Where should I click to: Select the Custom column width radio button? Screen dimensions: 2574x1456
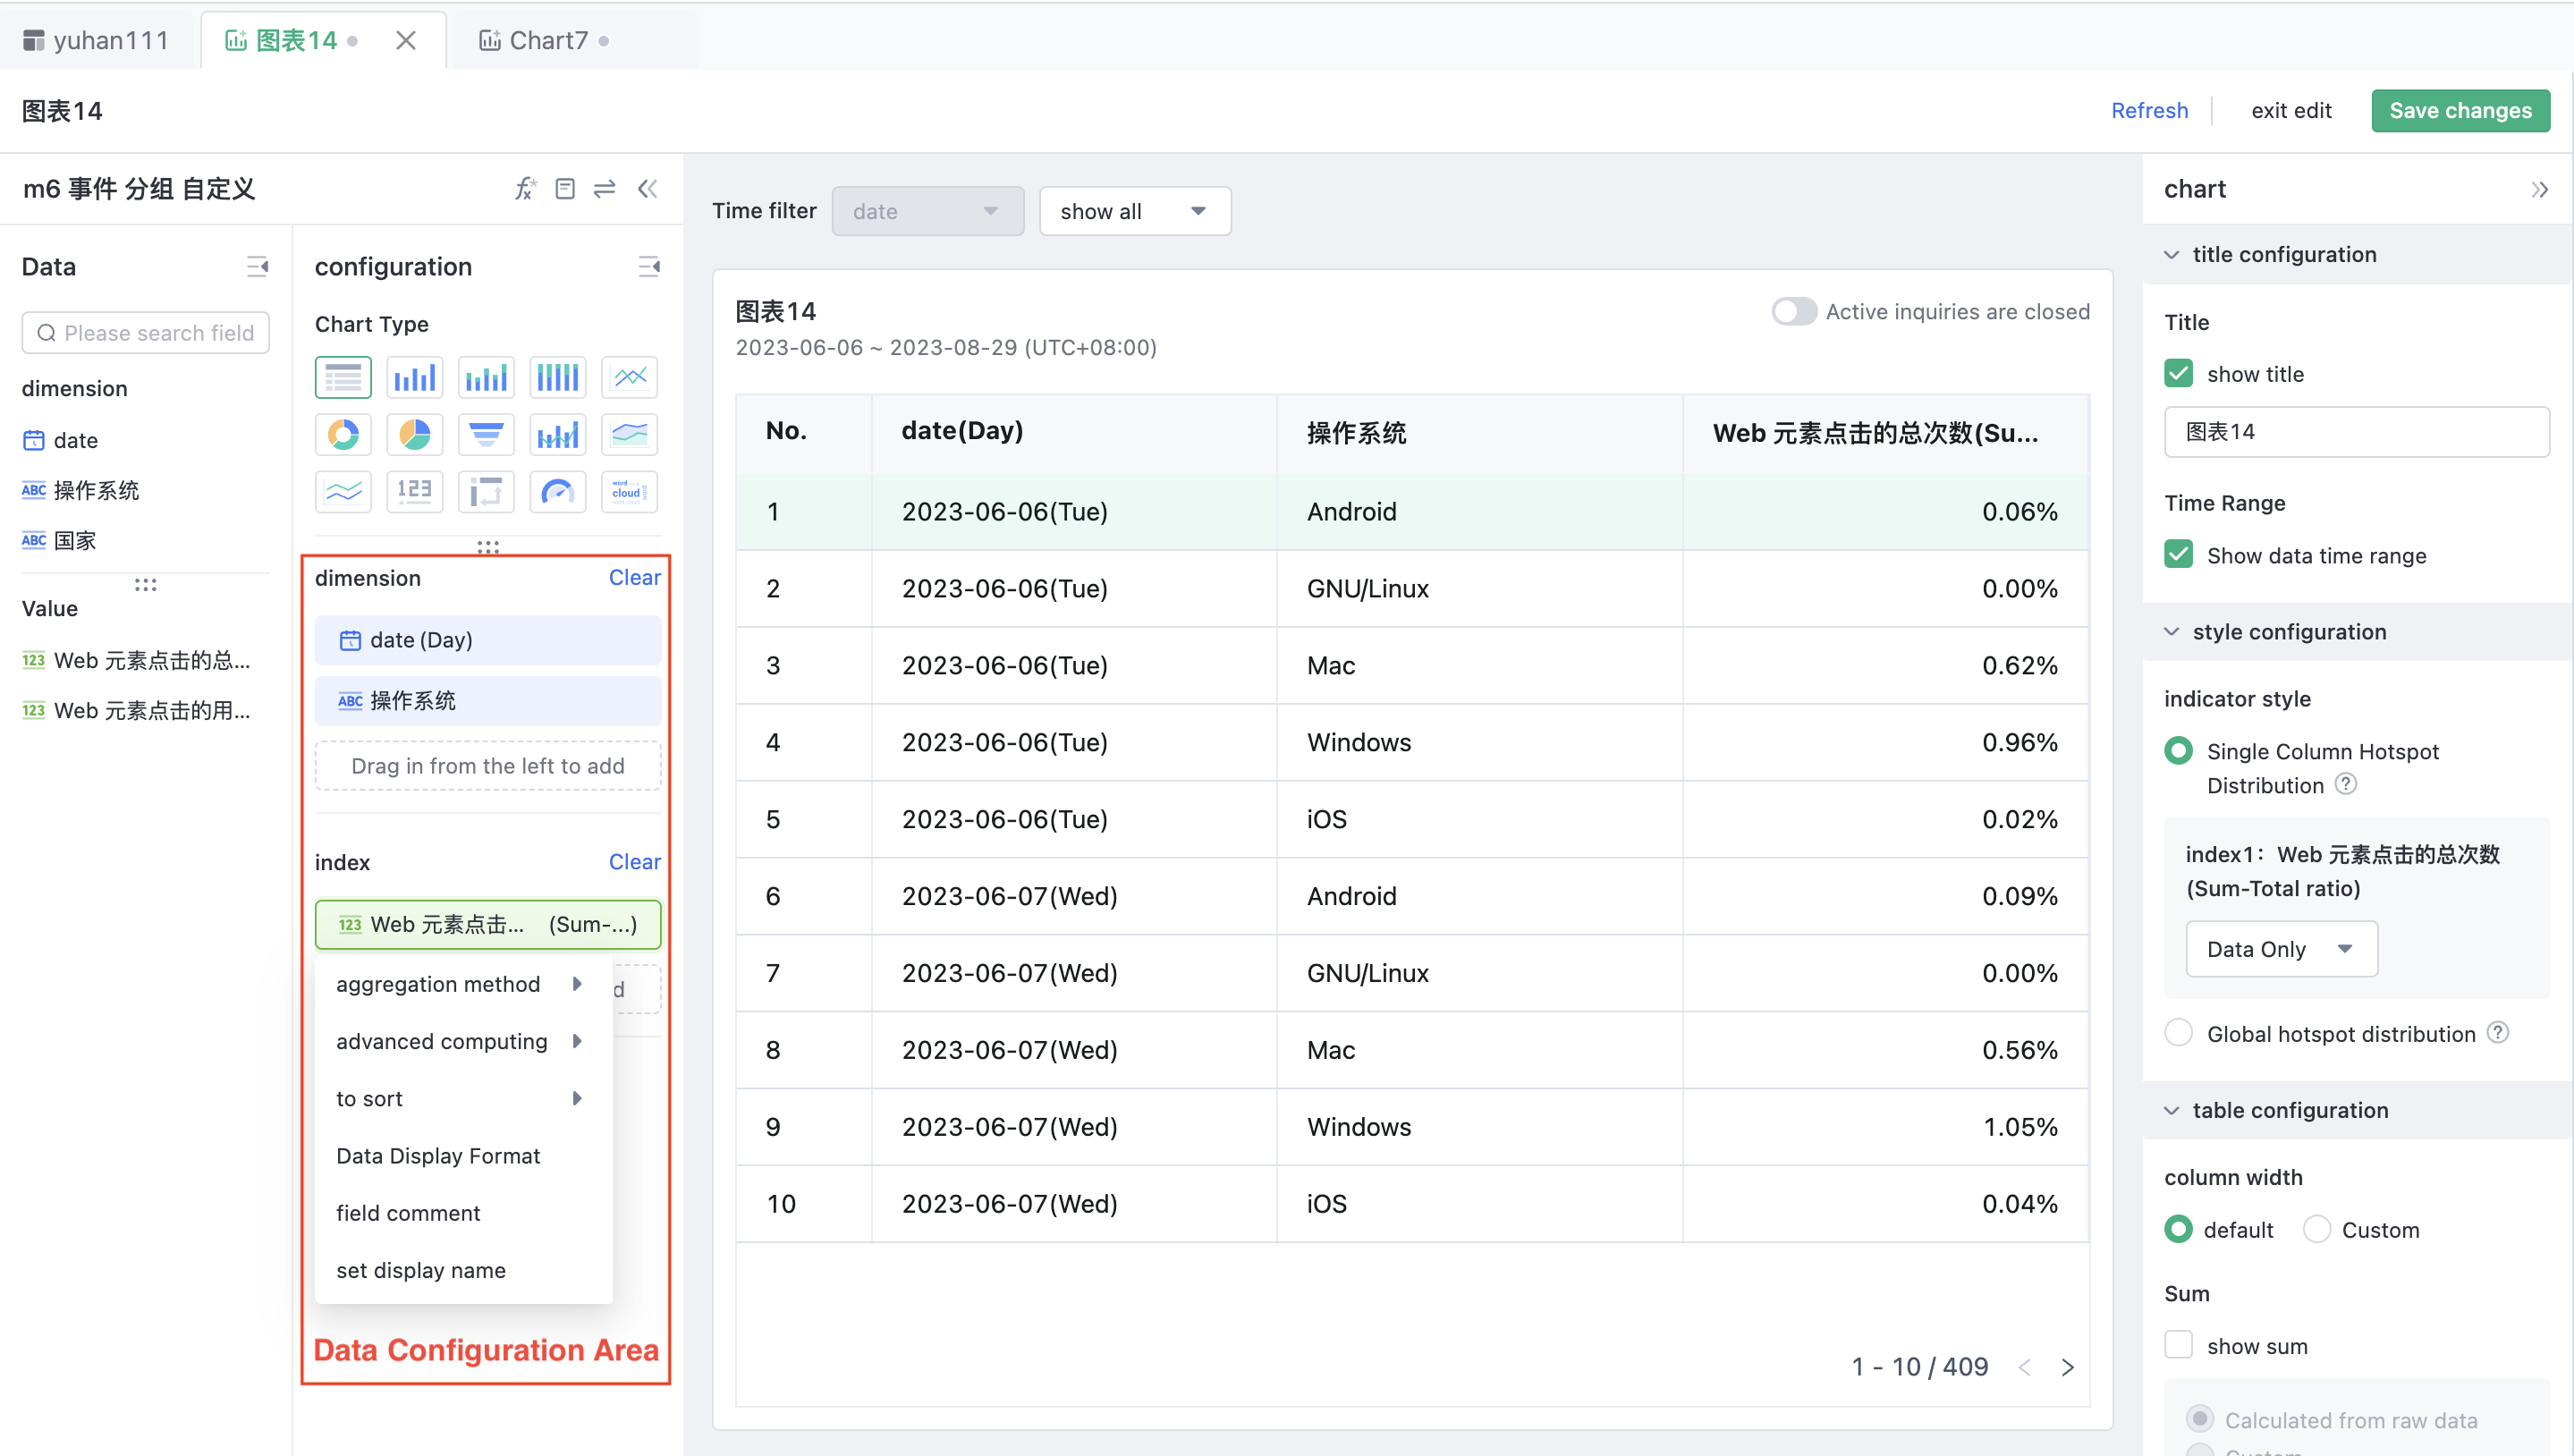click(x=2316, y=1229)
